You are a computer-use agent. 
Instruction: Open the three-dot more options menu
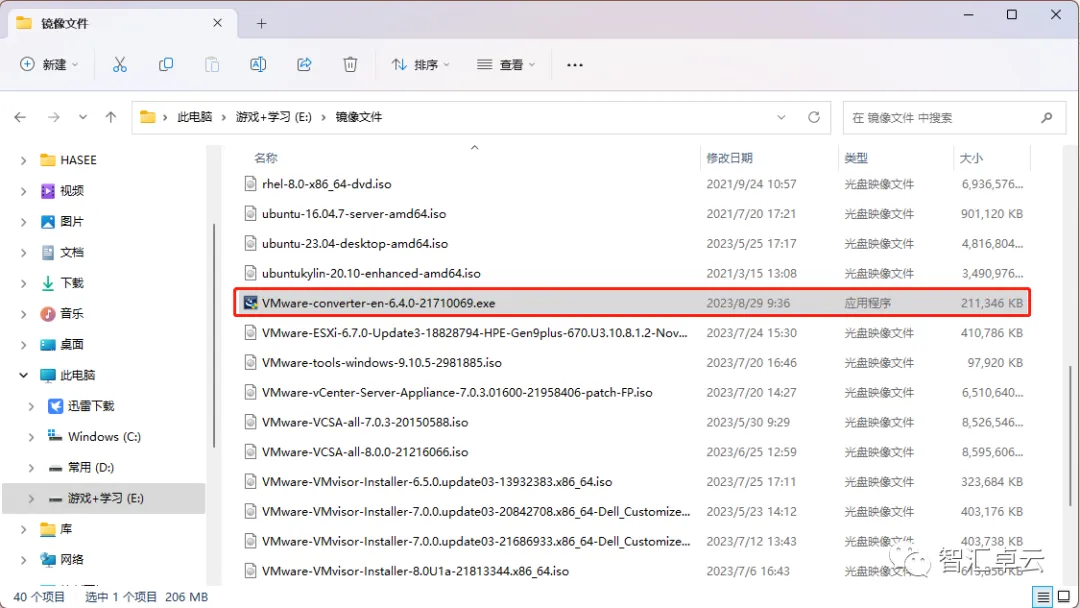tap(574, 65)
